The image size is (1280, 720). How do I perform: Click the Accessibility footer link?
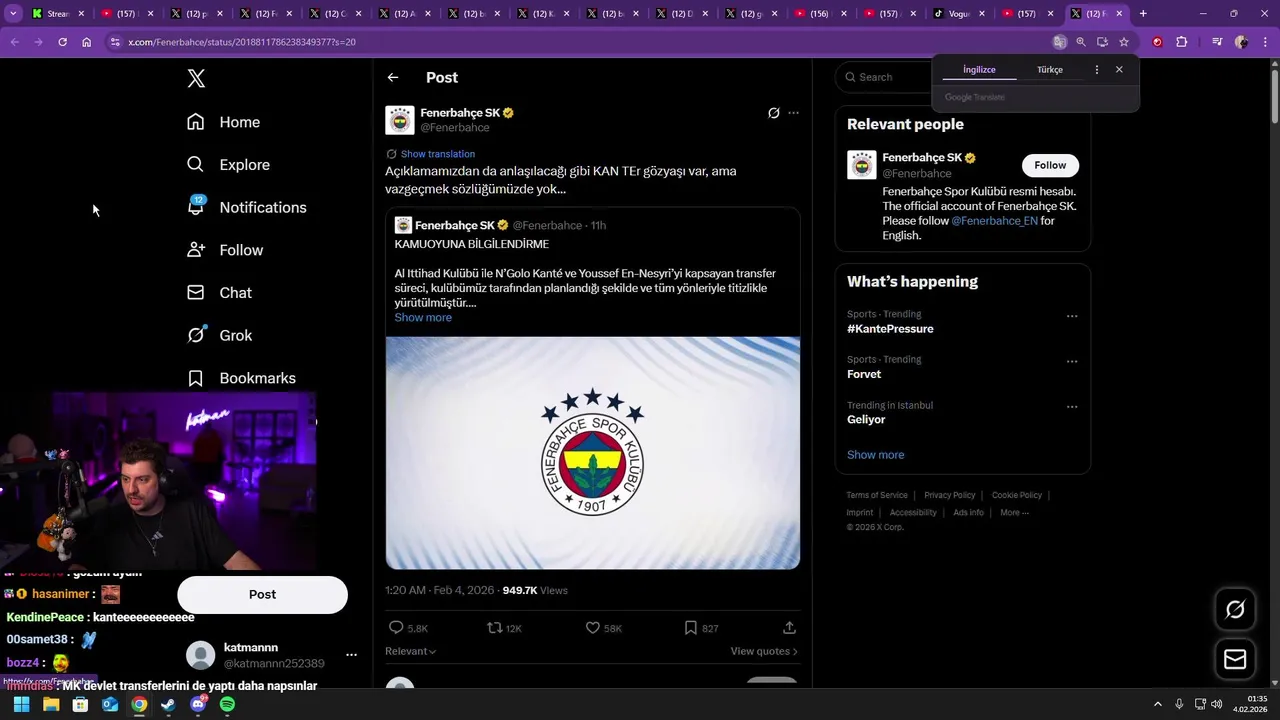[x=913, y=513]
